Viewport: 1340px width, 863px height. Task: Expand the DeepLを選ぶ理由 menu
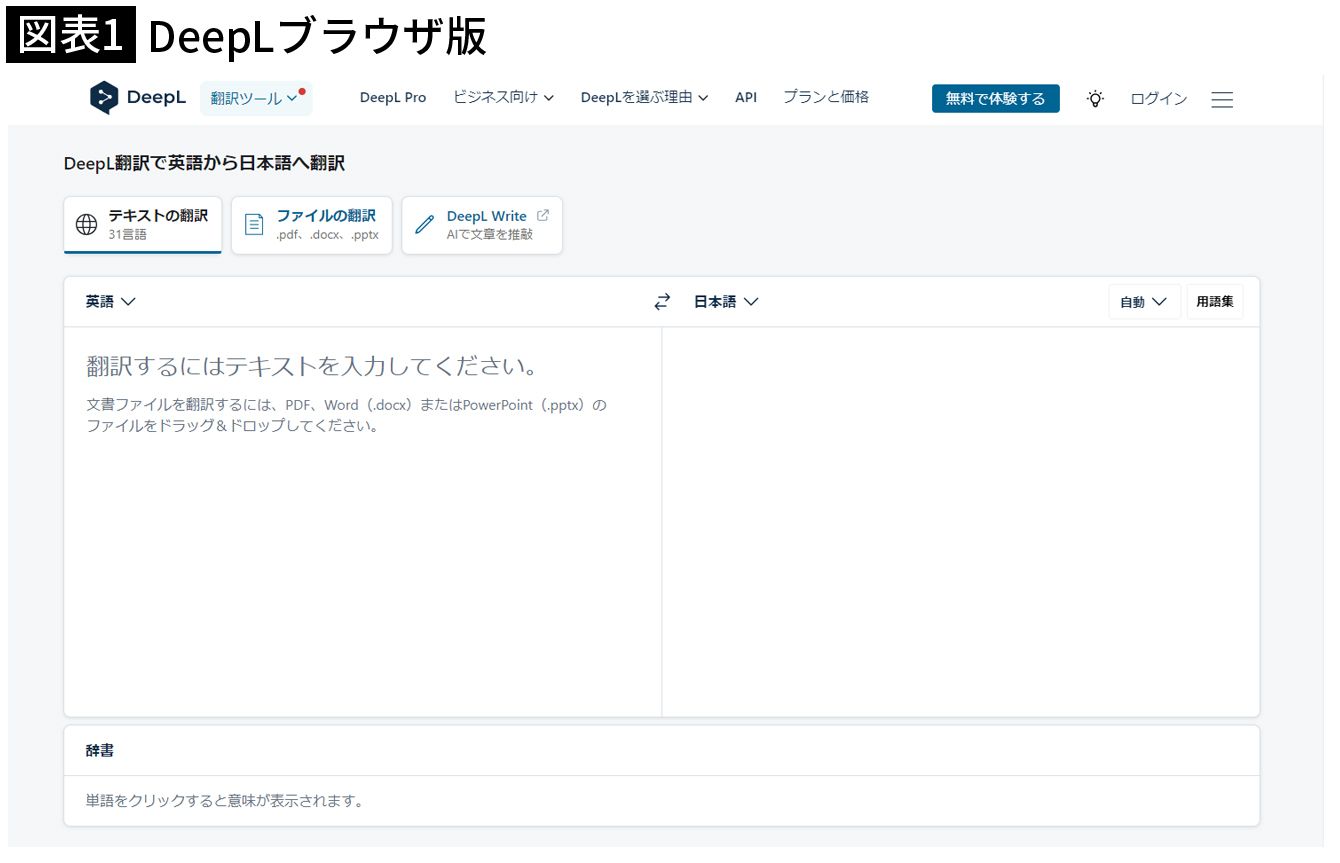(644, 97)
